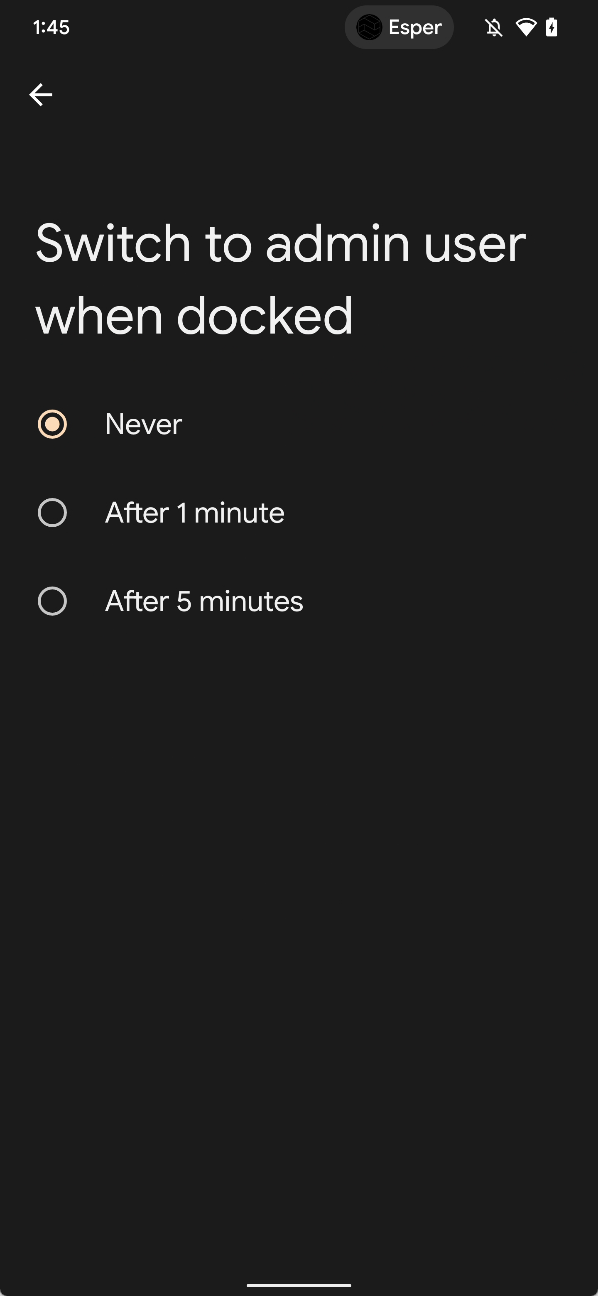Screen dimensions: 598x1296
Task: Tap the Never label text
Action: [x=143, y=424]
